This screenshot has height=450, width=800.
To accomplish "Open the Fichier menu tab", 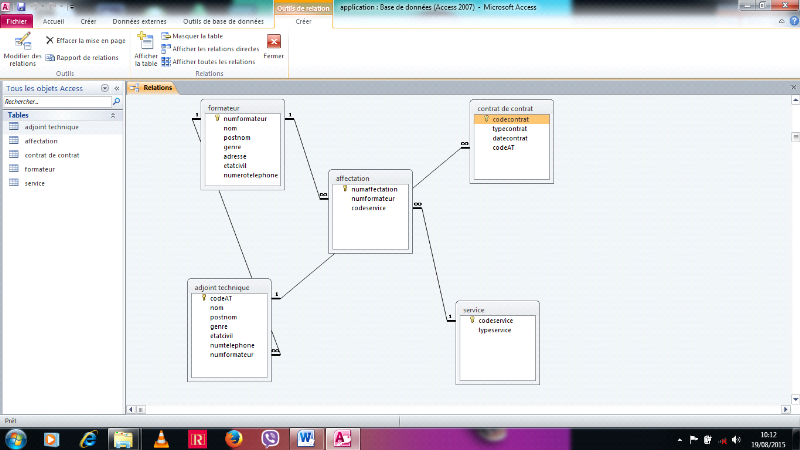I will tap(19, 20).
